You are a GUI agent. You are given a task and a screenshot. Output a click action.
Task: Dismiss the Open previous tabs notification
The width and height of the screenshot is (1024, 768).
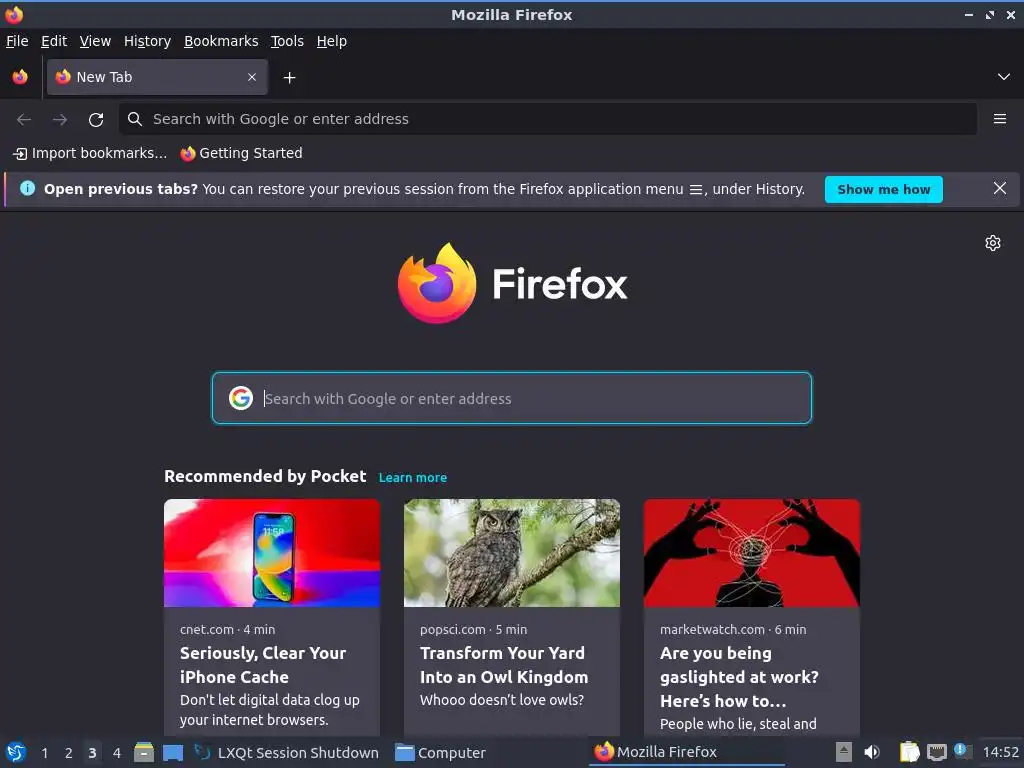point(999,188)
